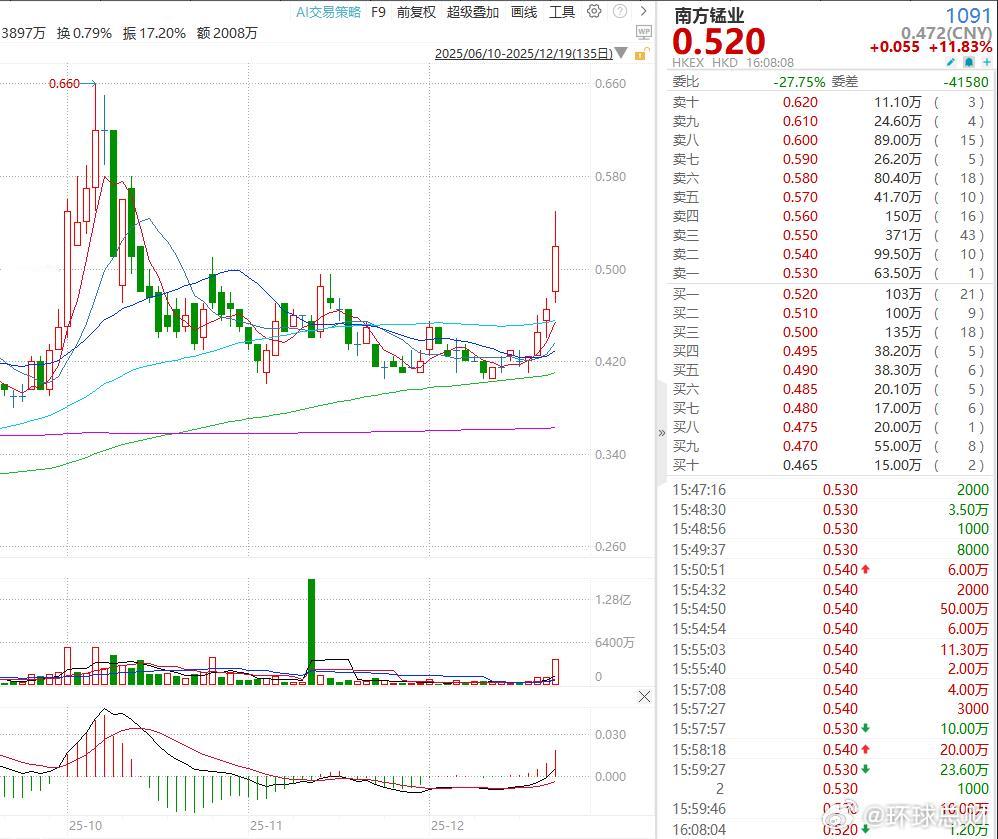This screenshot has width=998, height=839.
Task: Click 买一 bid price 0.520
Action: pos(800,294)
